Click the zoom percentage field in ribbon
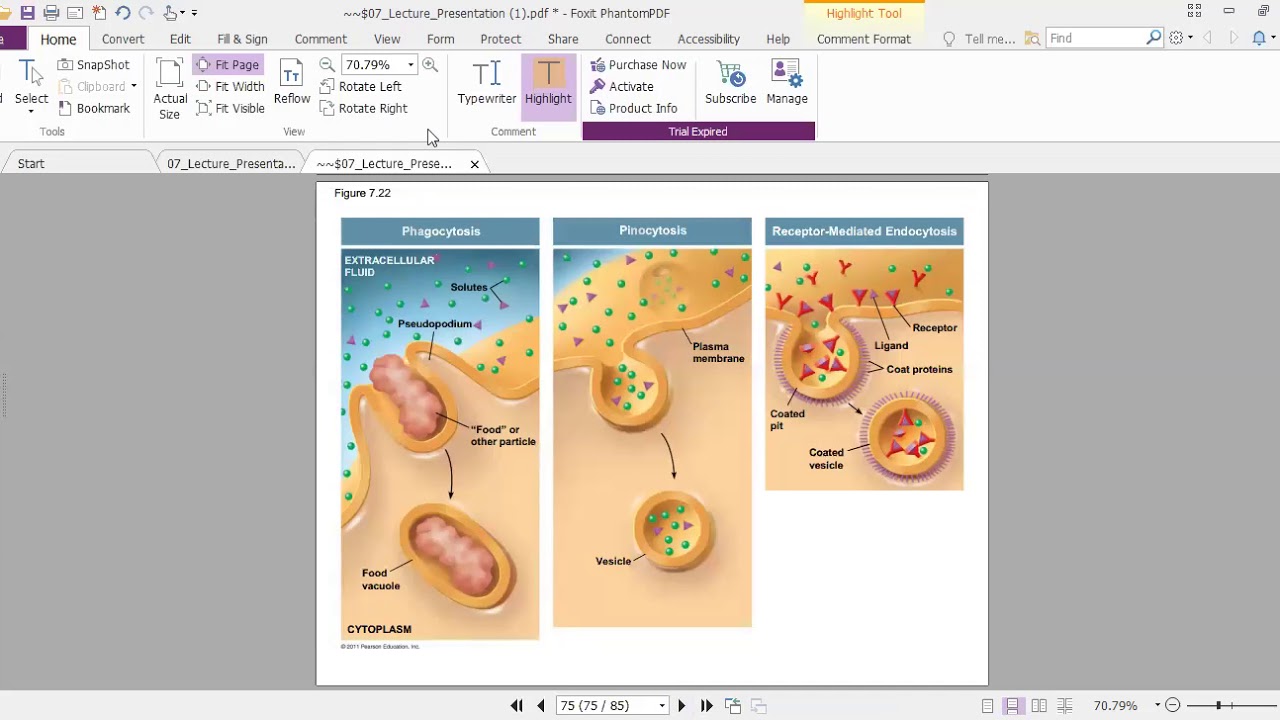 372,65
